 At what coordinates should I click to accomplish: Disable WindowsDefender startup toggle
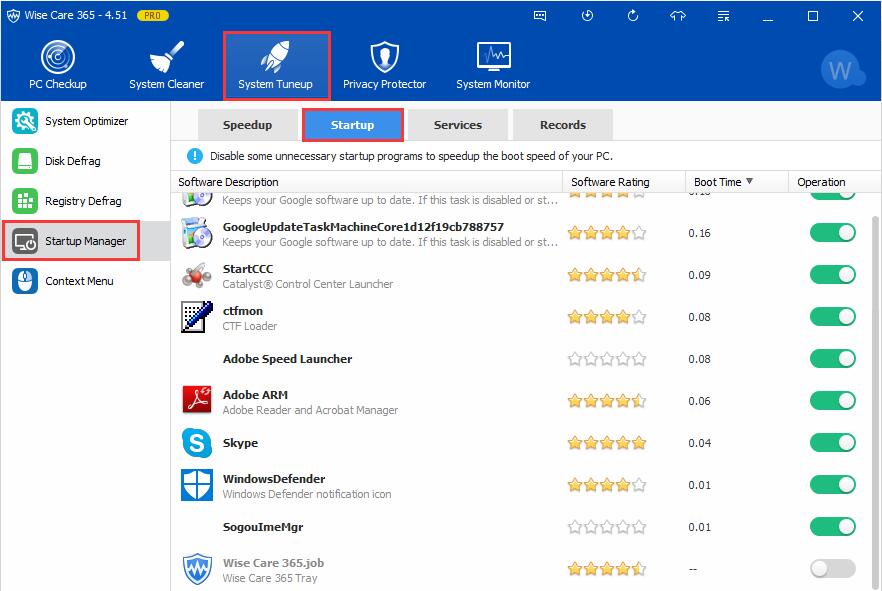[x=832, y=485]
